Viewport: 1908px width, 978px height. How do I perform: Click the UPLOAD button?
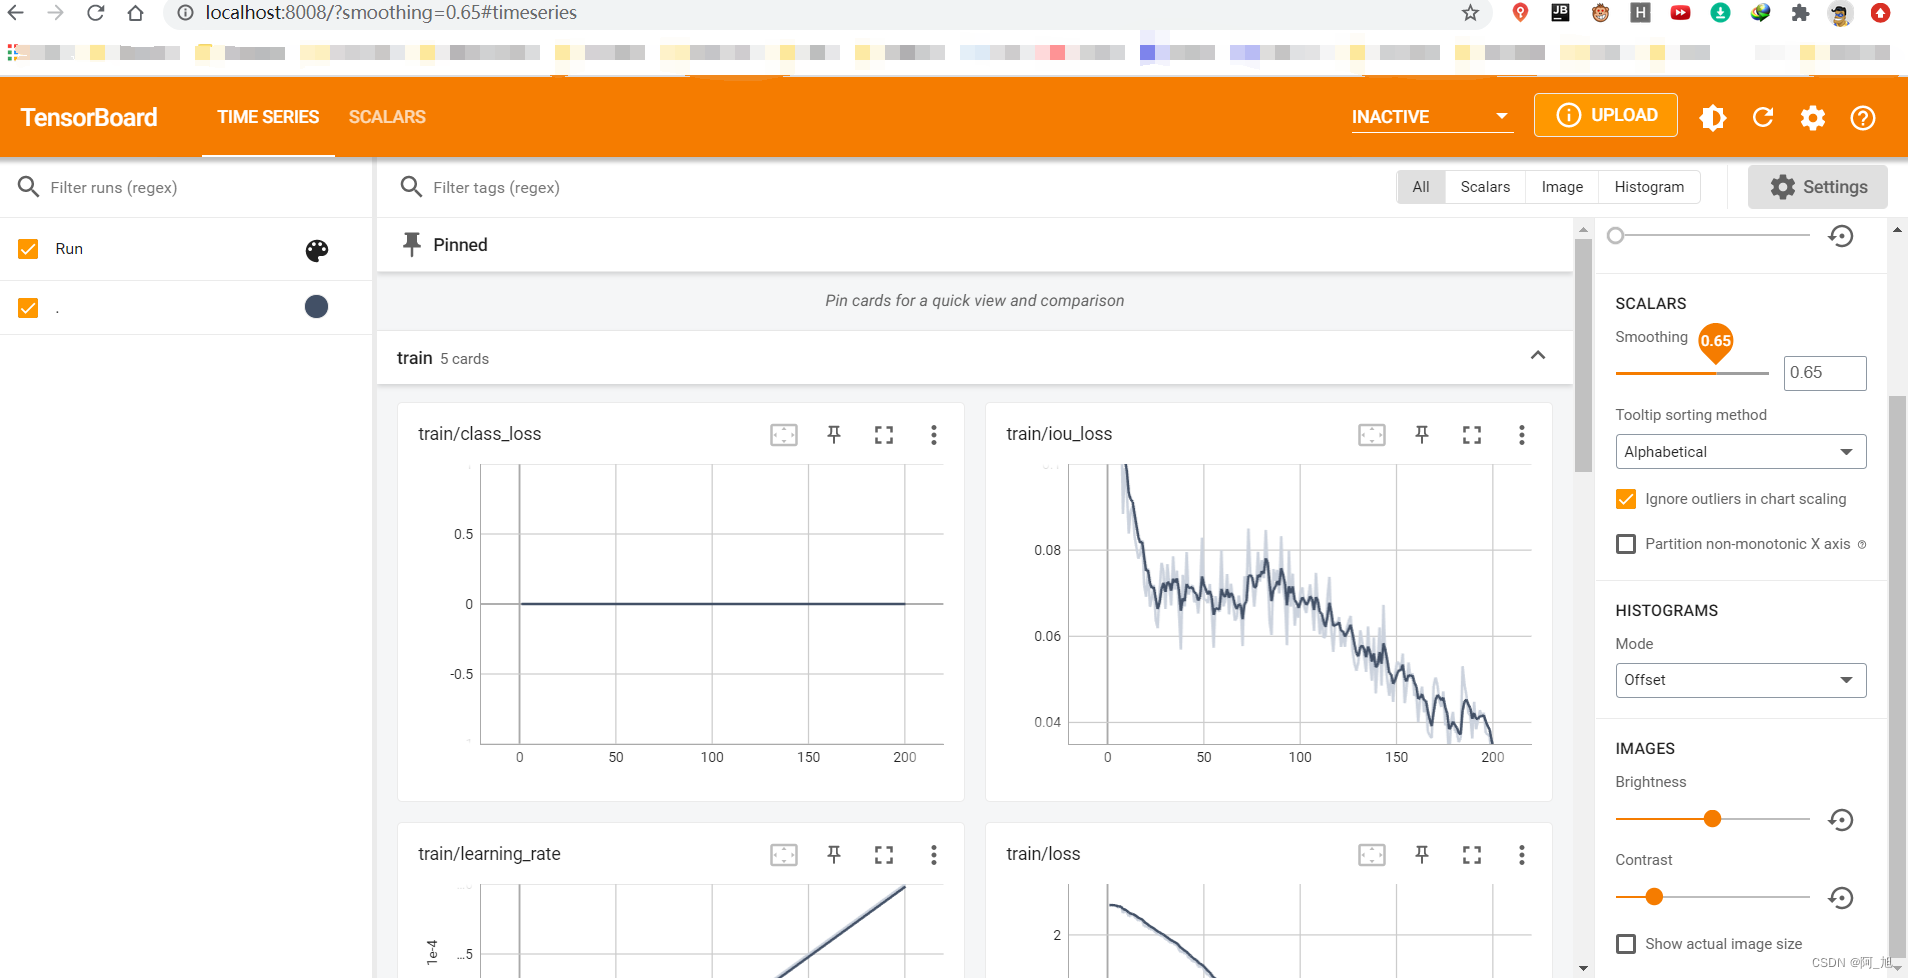click(1606, 115)
